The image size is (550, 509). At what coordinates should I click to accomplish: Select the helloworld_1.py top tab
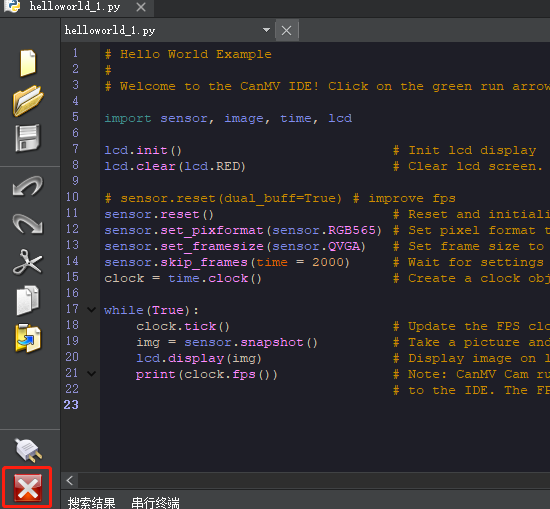coord(75,7)
